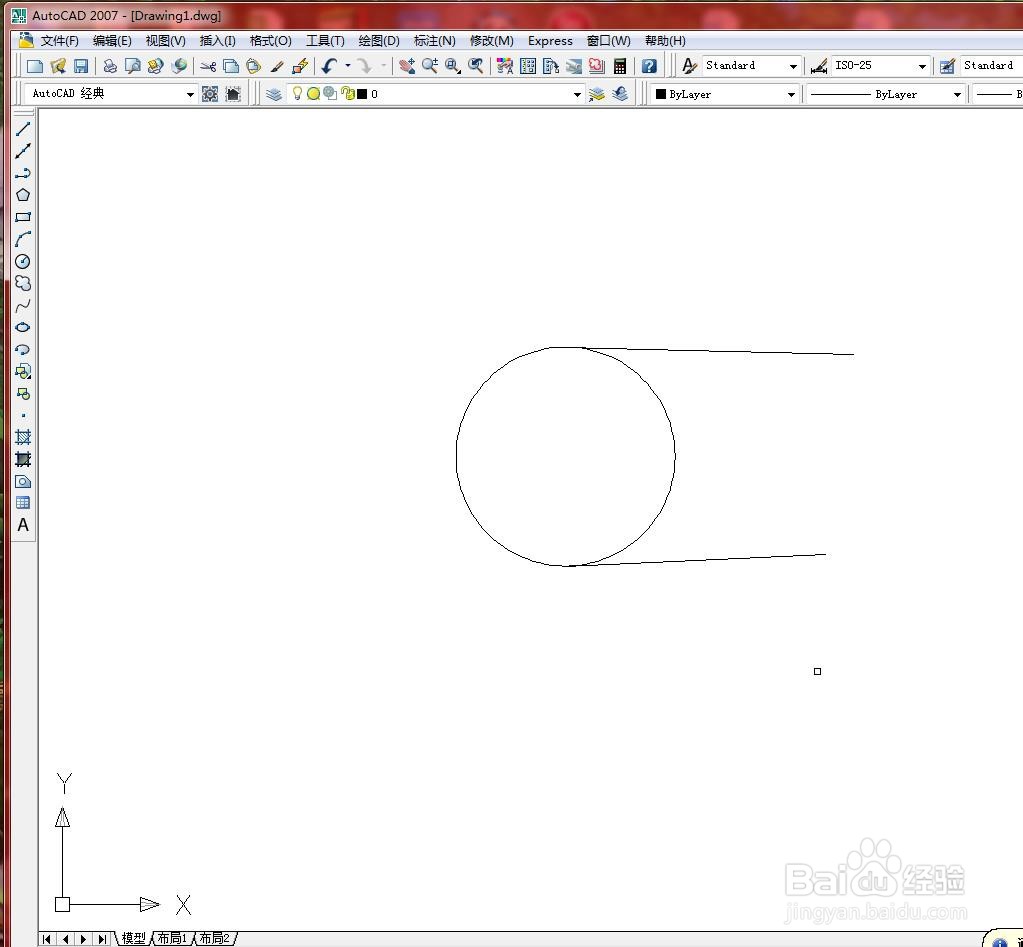Select the Construction Line tool
This screenshot has height=947, width=1023.
[x=23, y=151]
